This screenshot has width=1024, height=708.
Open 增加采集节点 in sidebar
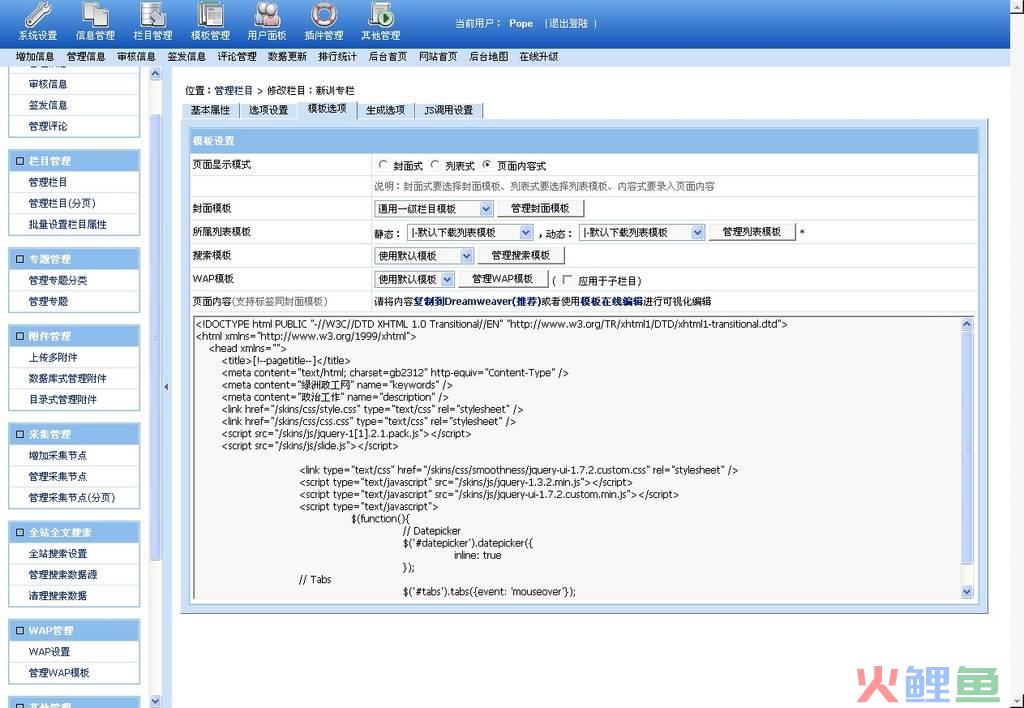click(x=57, y=455)
